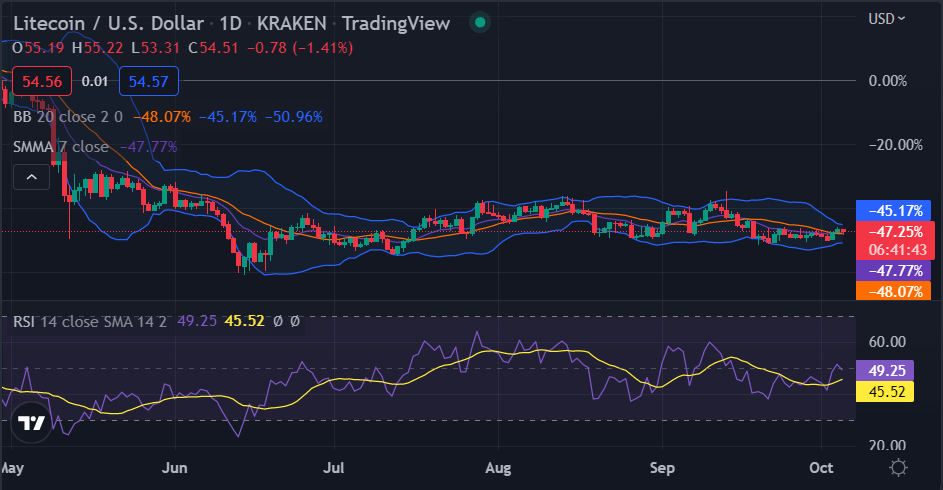This screenshot has height=490, width=943.
Task: Click the Jul label on the time axis
Action: pos(334,468)
